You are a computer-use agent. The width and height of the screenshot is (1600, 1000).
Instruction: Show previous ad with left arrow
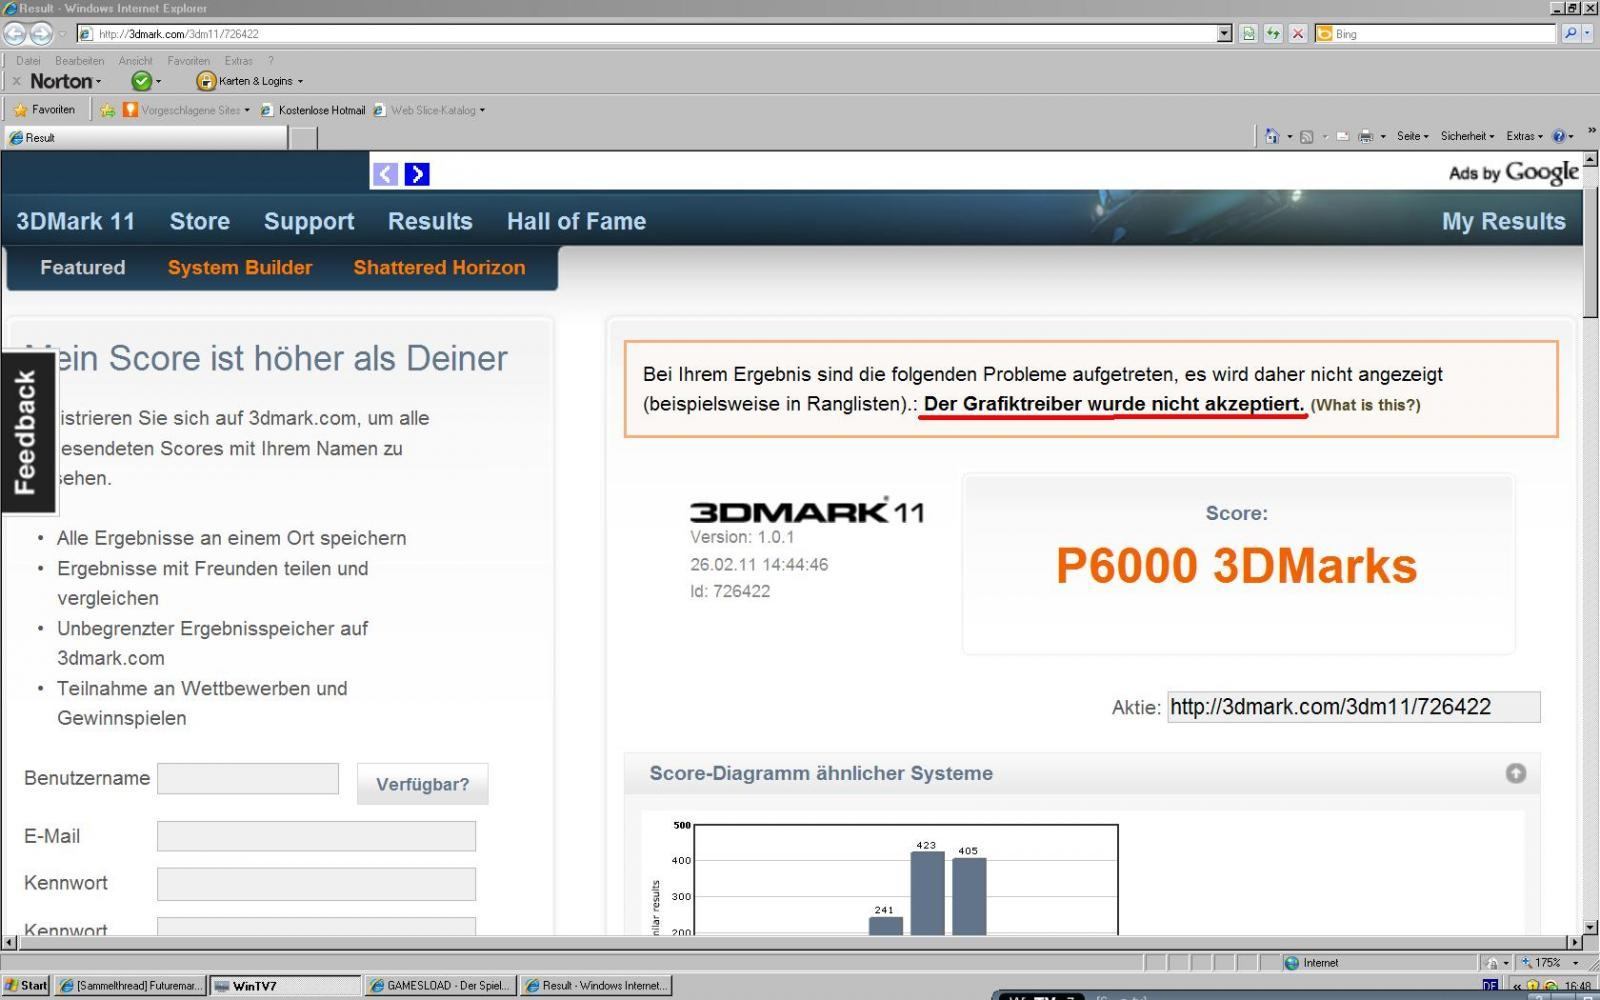pyautogui.click(x=385, y=174)
